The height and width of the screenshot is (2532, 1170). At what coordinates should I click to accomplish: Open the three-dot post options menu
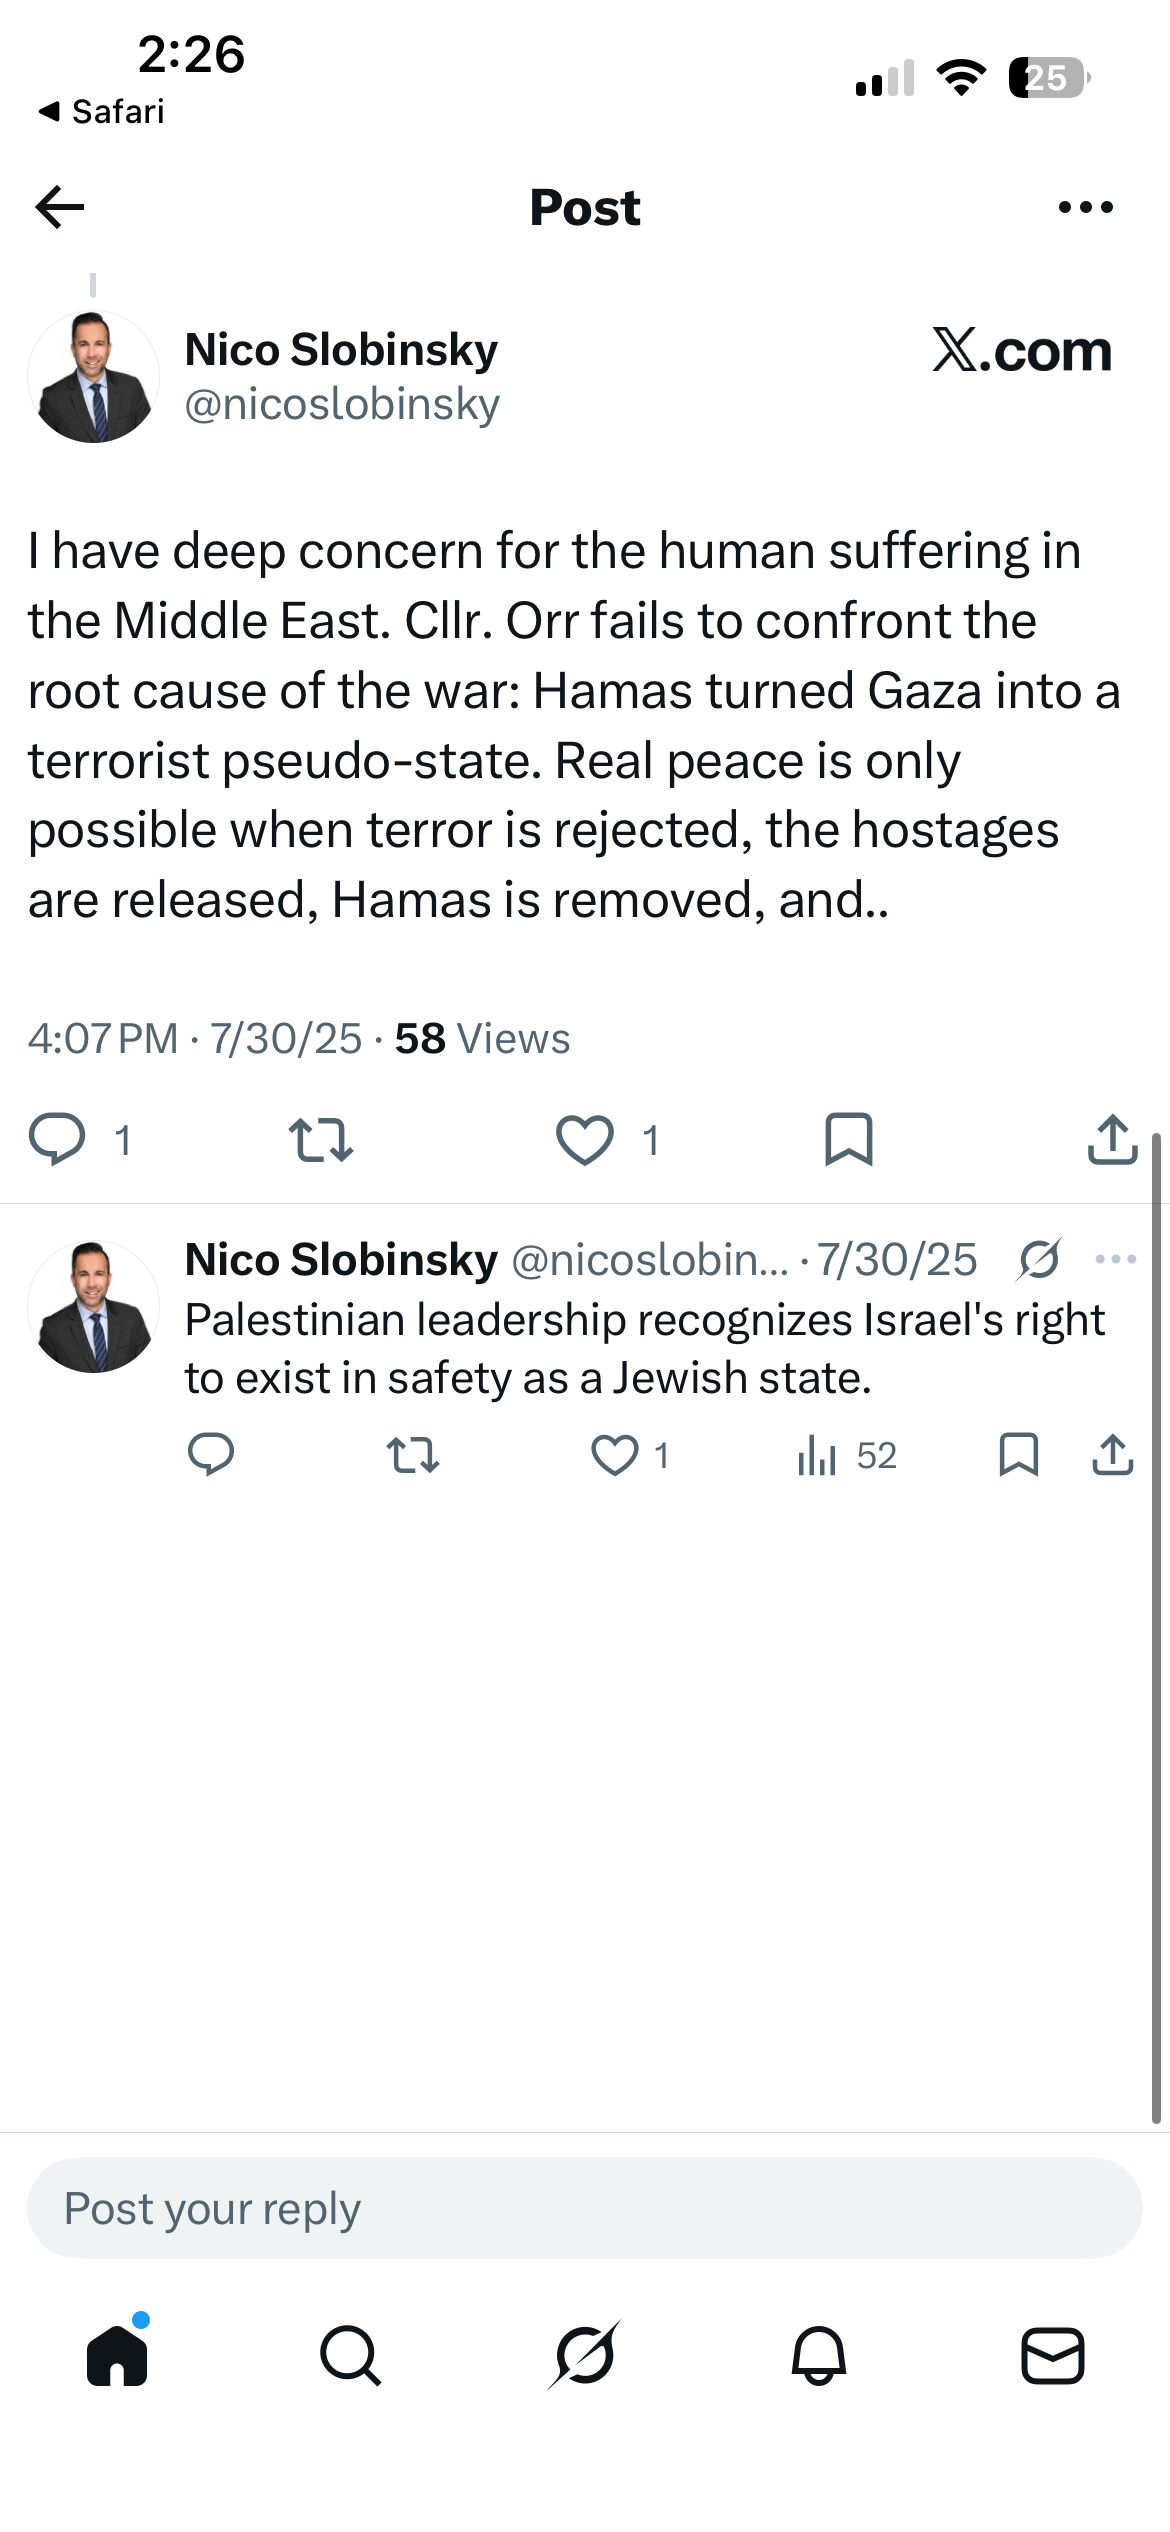click(1085, 207)
